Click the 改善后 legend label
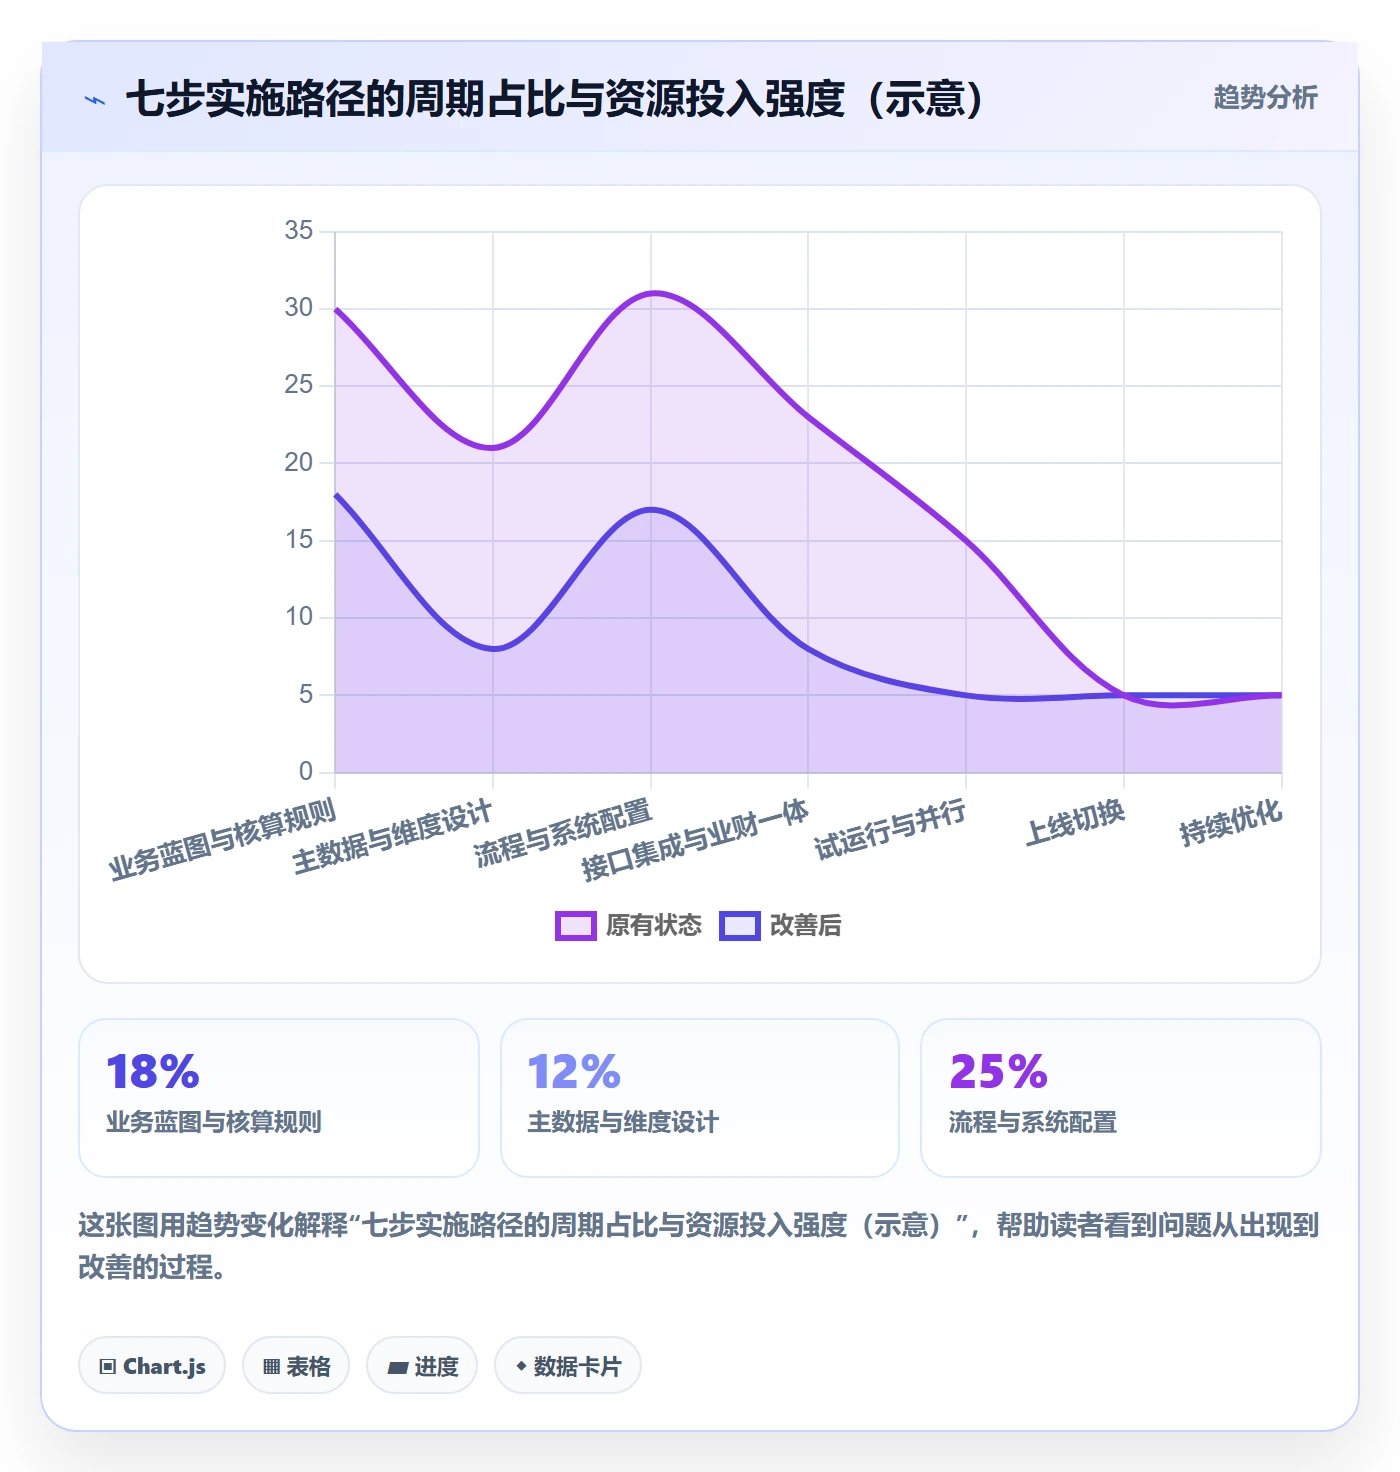Image resolution: width=1400 pixels, height=1472 pixels. (x=806, y=926)
